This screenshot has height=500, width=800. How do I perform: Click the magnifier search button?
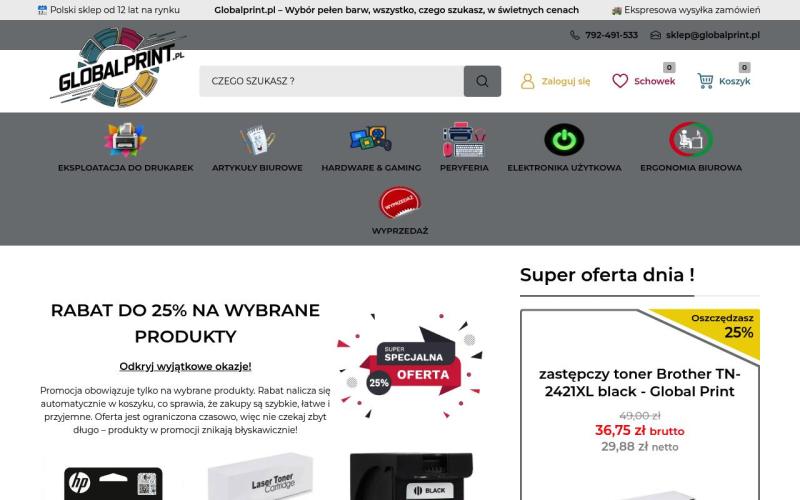(x=482, y=81)
